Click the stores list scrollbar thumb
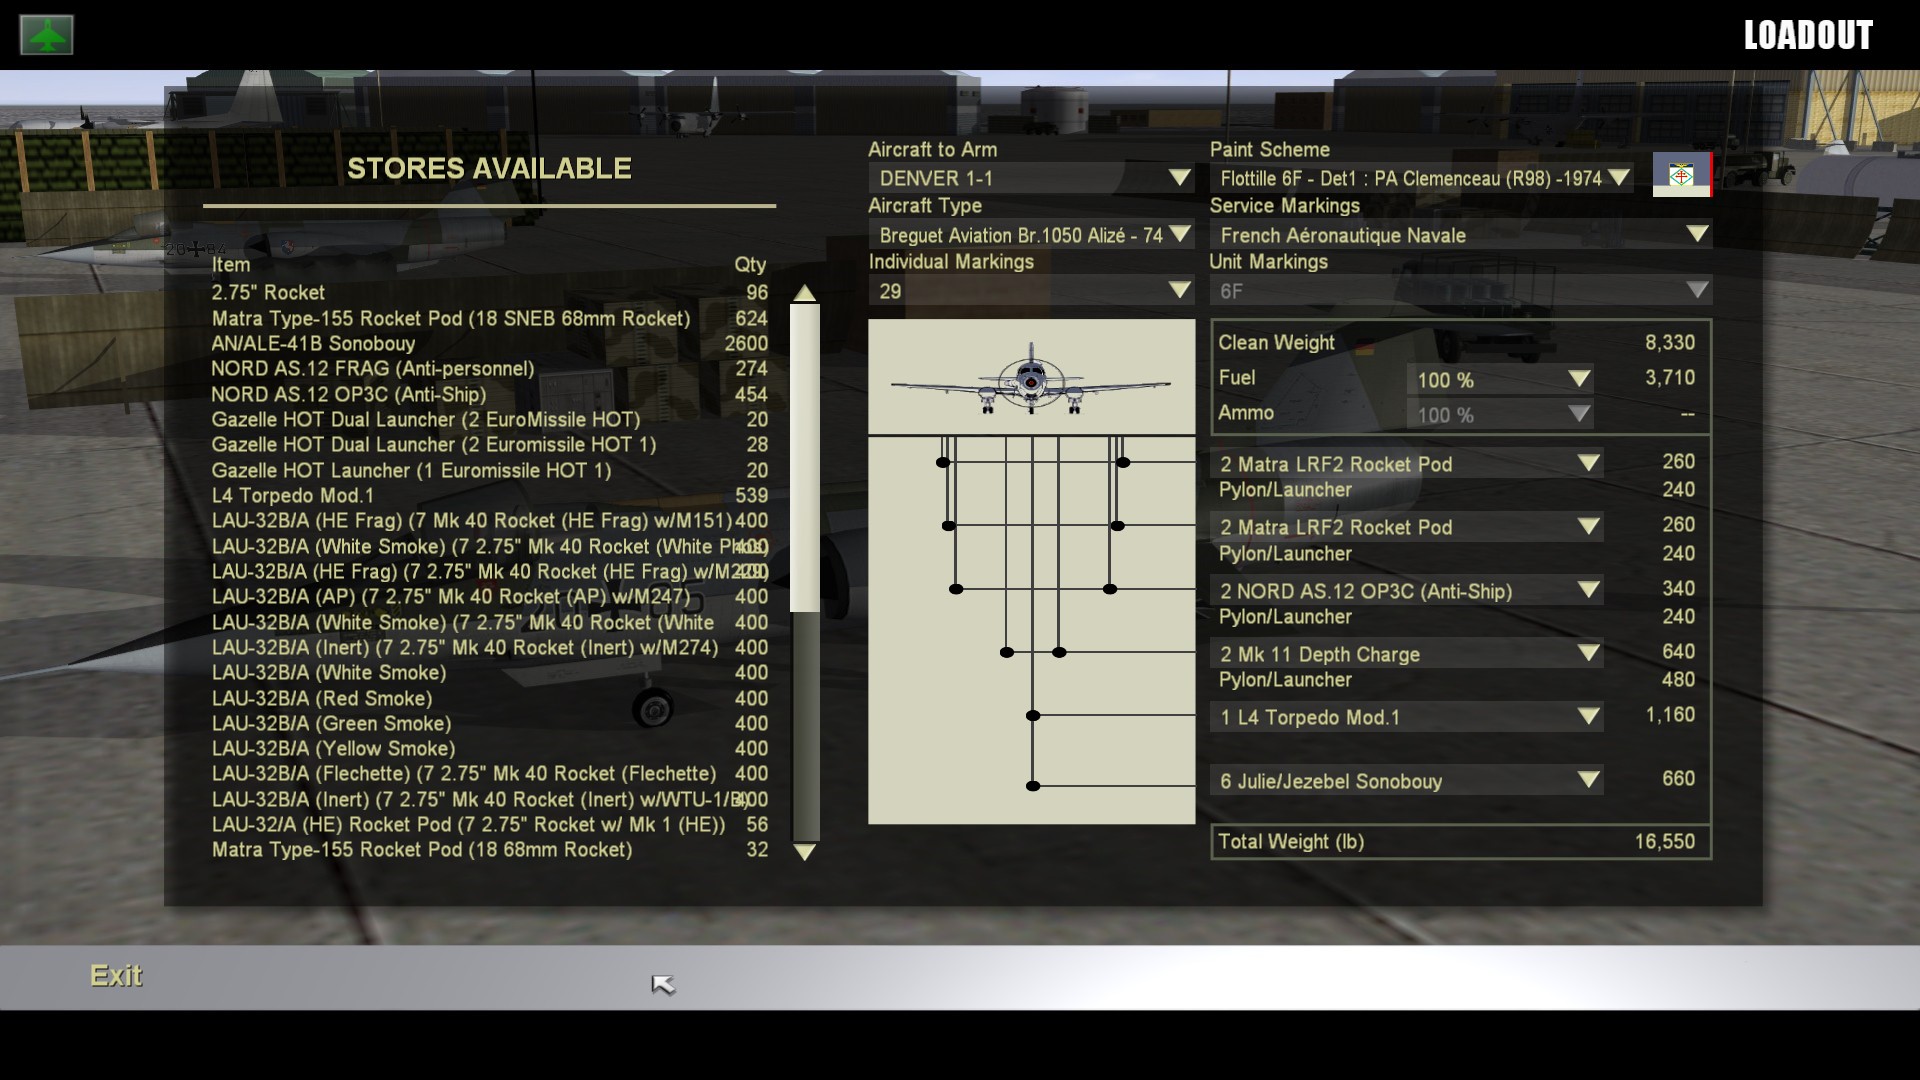1920x1080 pixels. [805, 458]
